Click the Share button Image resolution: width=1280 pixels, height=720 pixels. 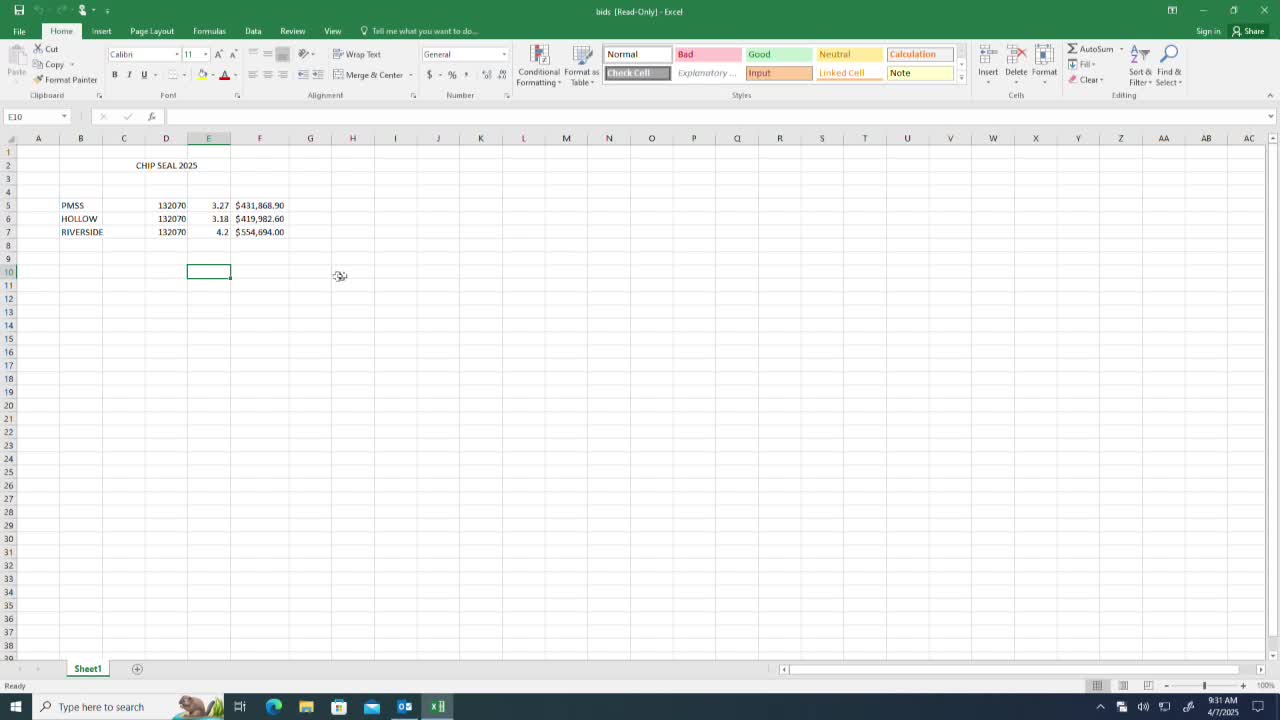click(x=1248, y=31)
